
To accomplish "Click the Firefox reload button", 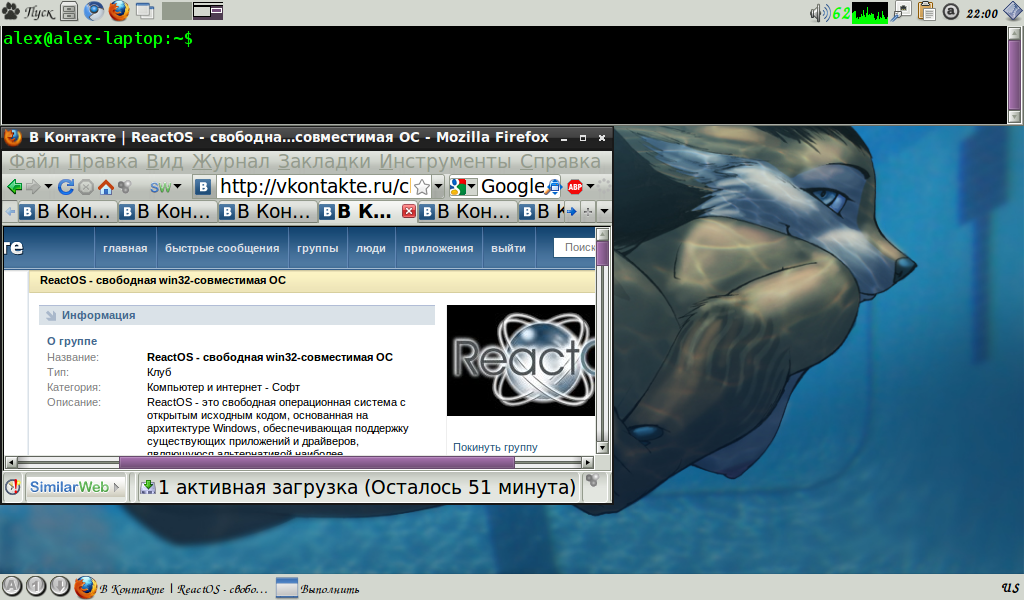I will 66,187.
